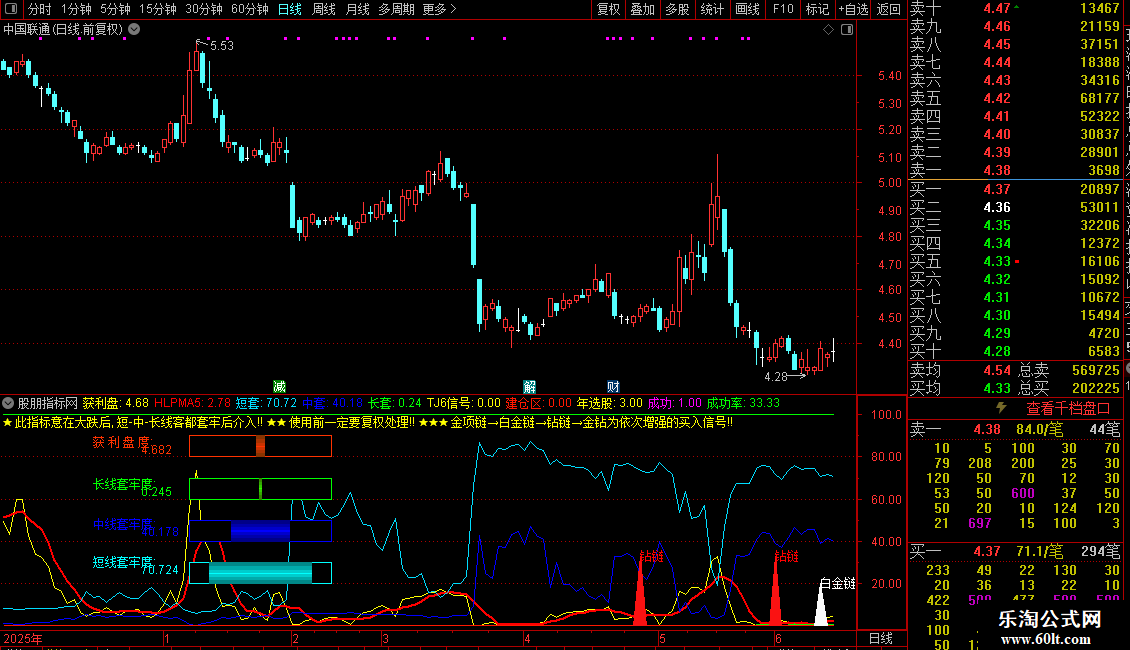
Task: Click the lightning bolt icon beside 查看千档盘口
Action: click(1001, 408)
